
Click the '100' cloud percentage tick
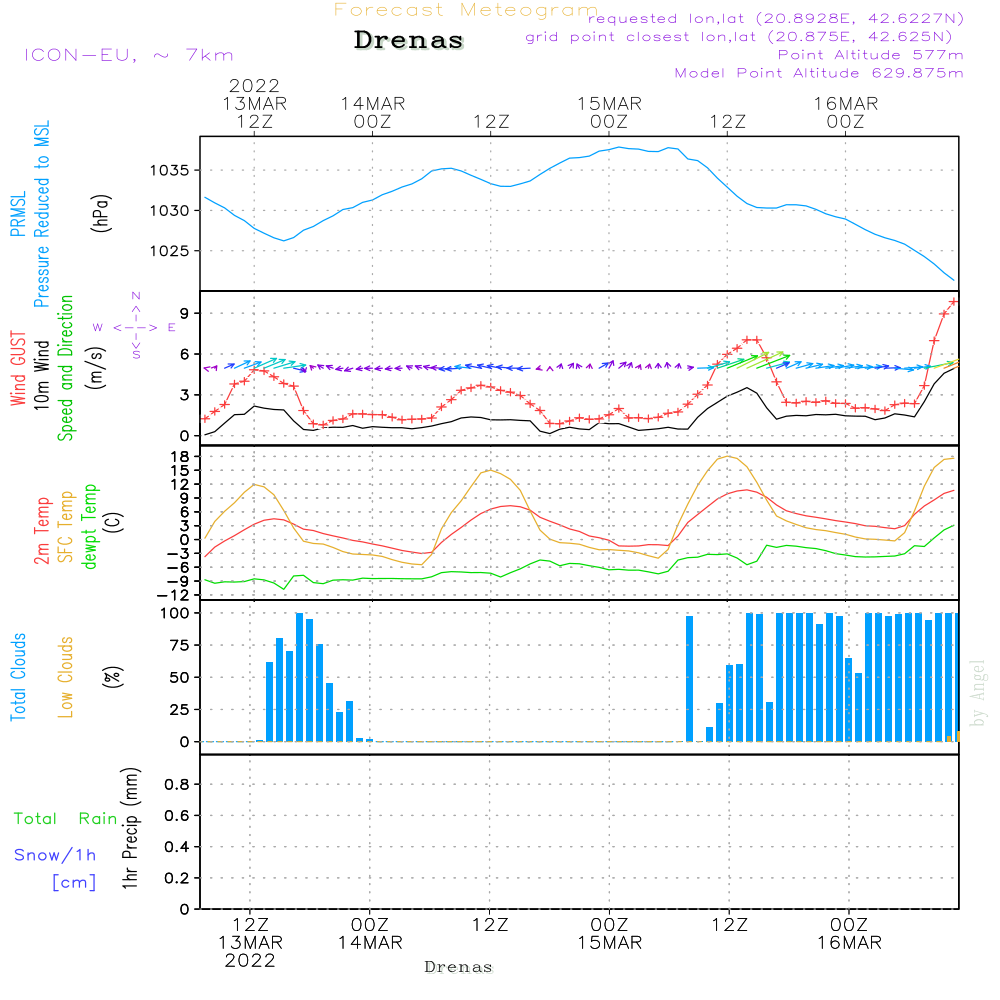tap(175, 613)
